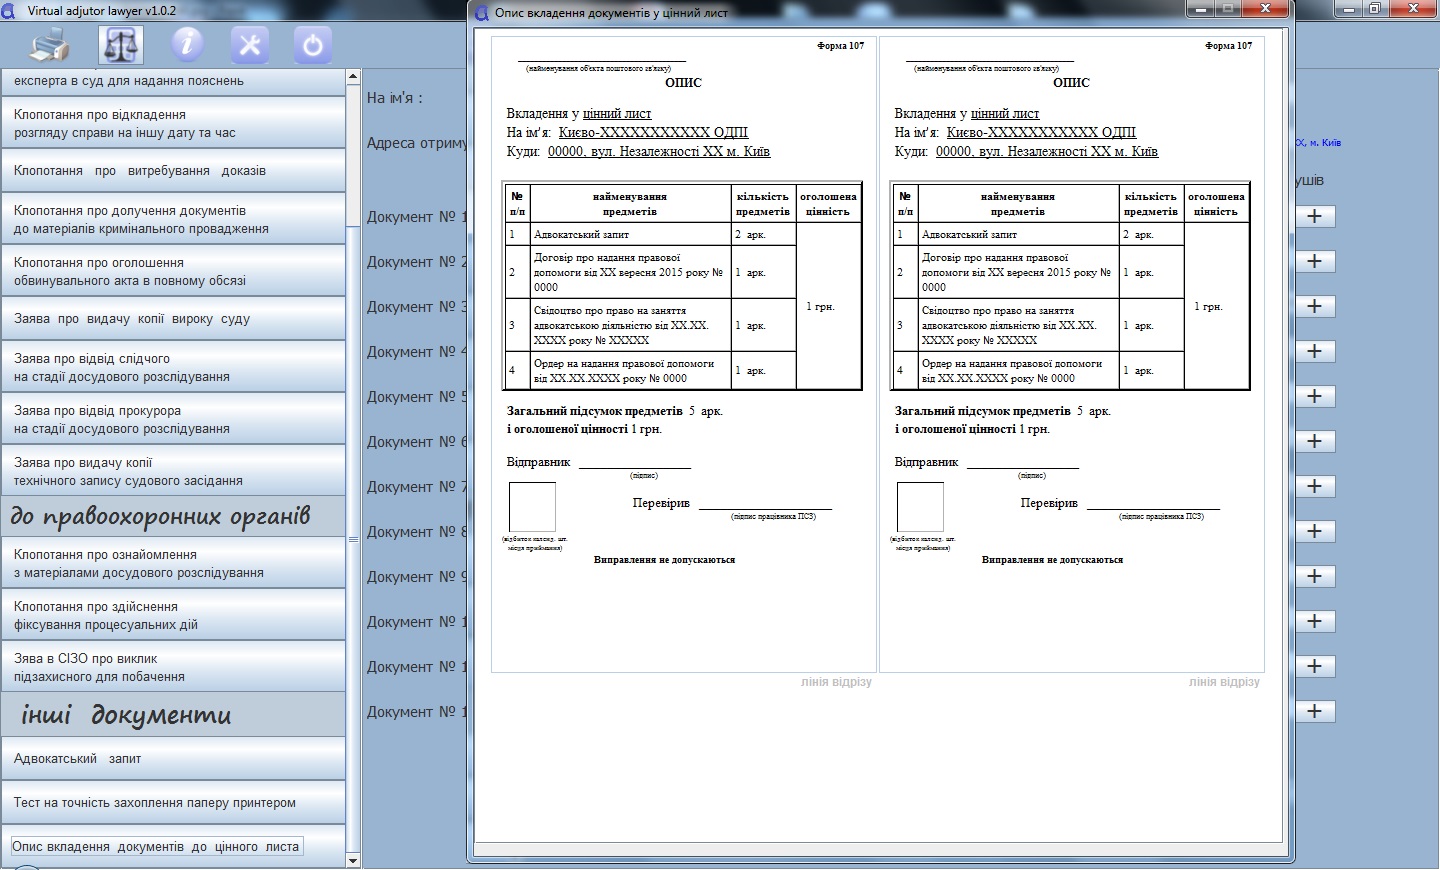Click the plus button for Документ № 1

pos(1315,216)
